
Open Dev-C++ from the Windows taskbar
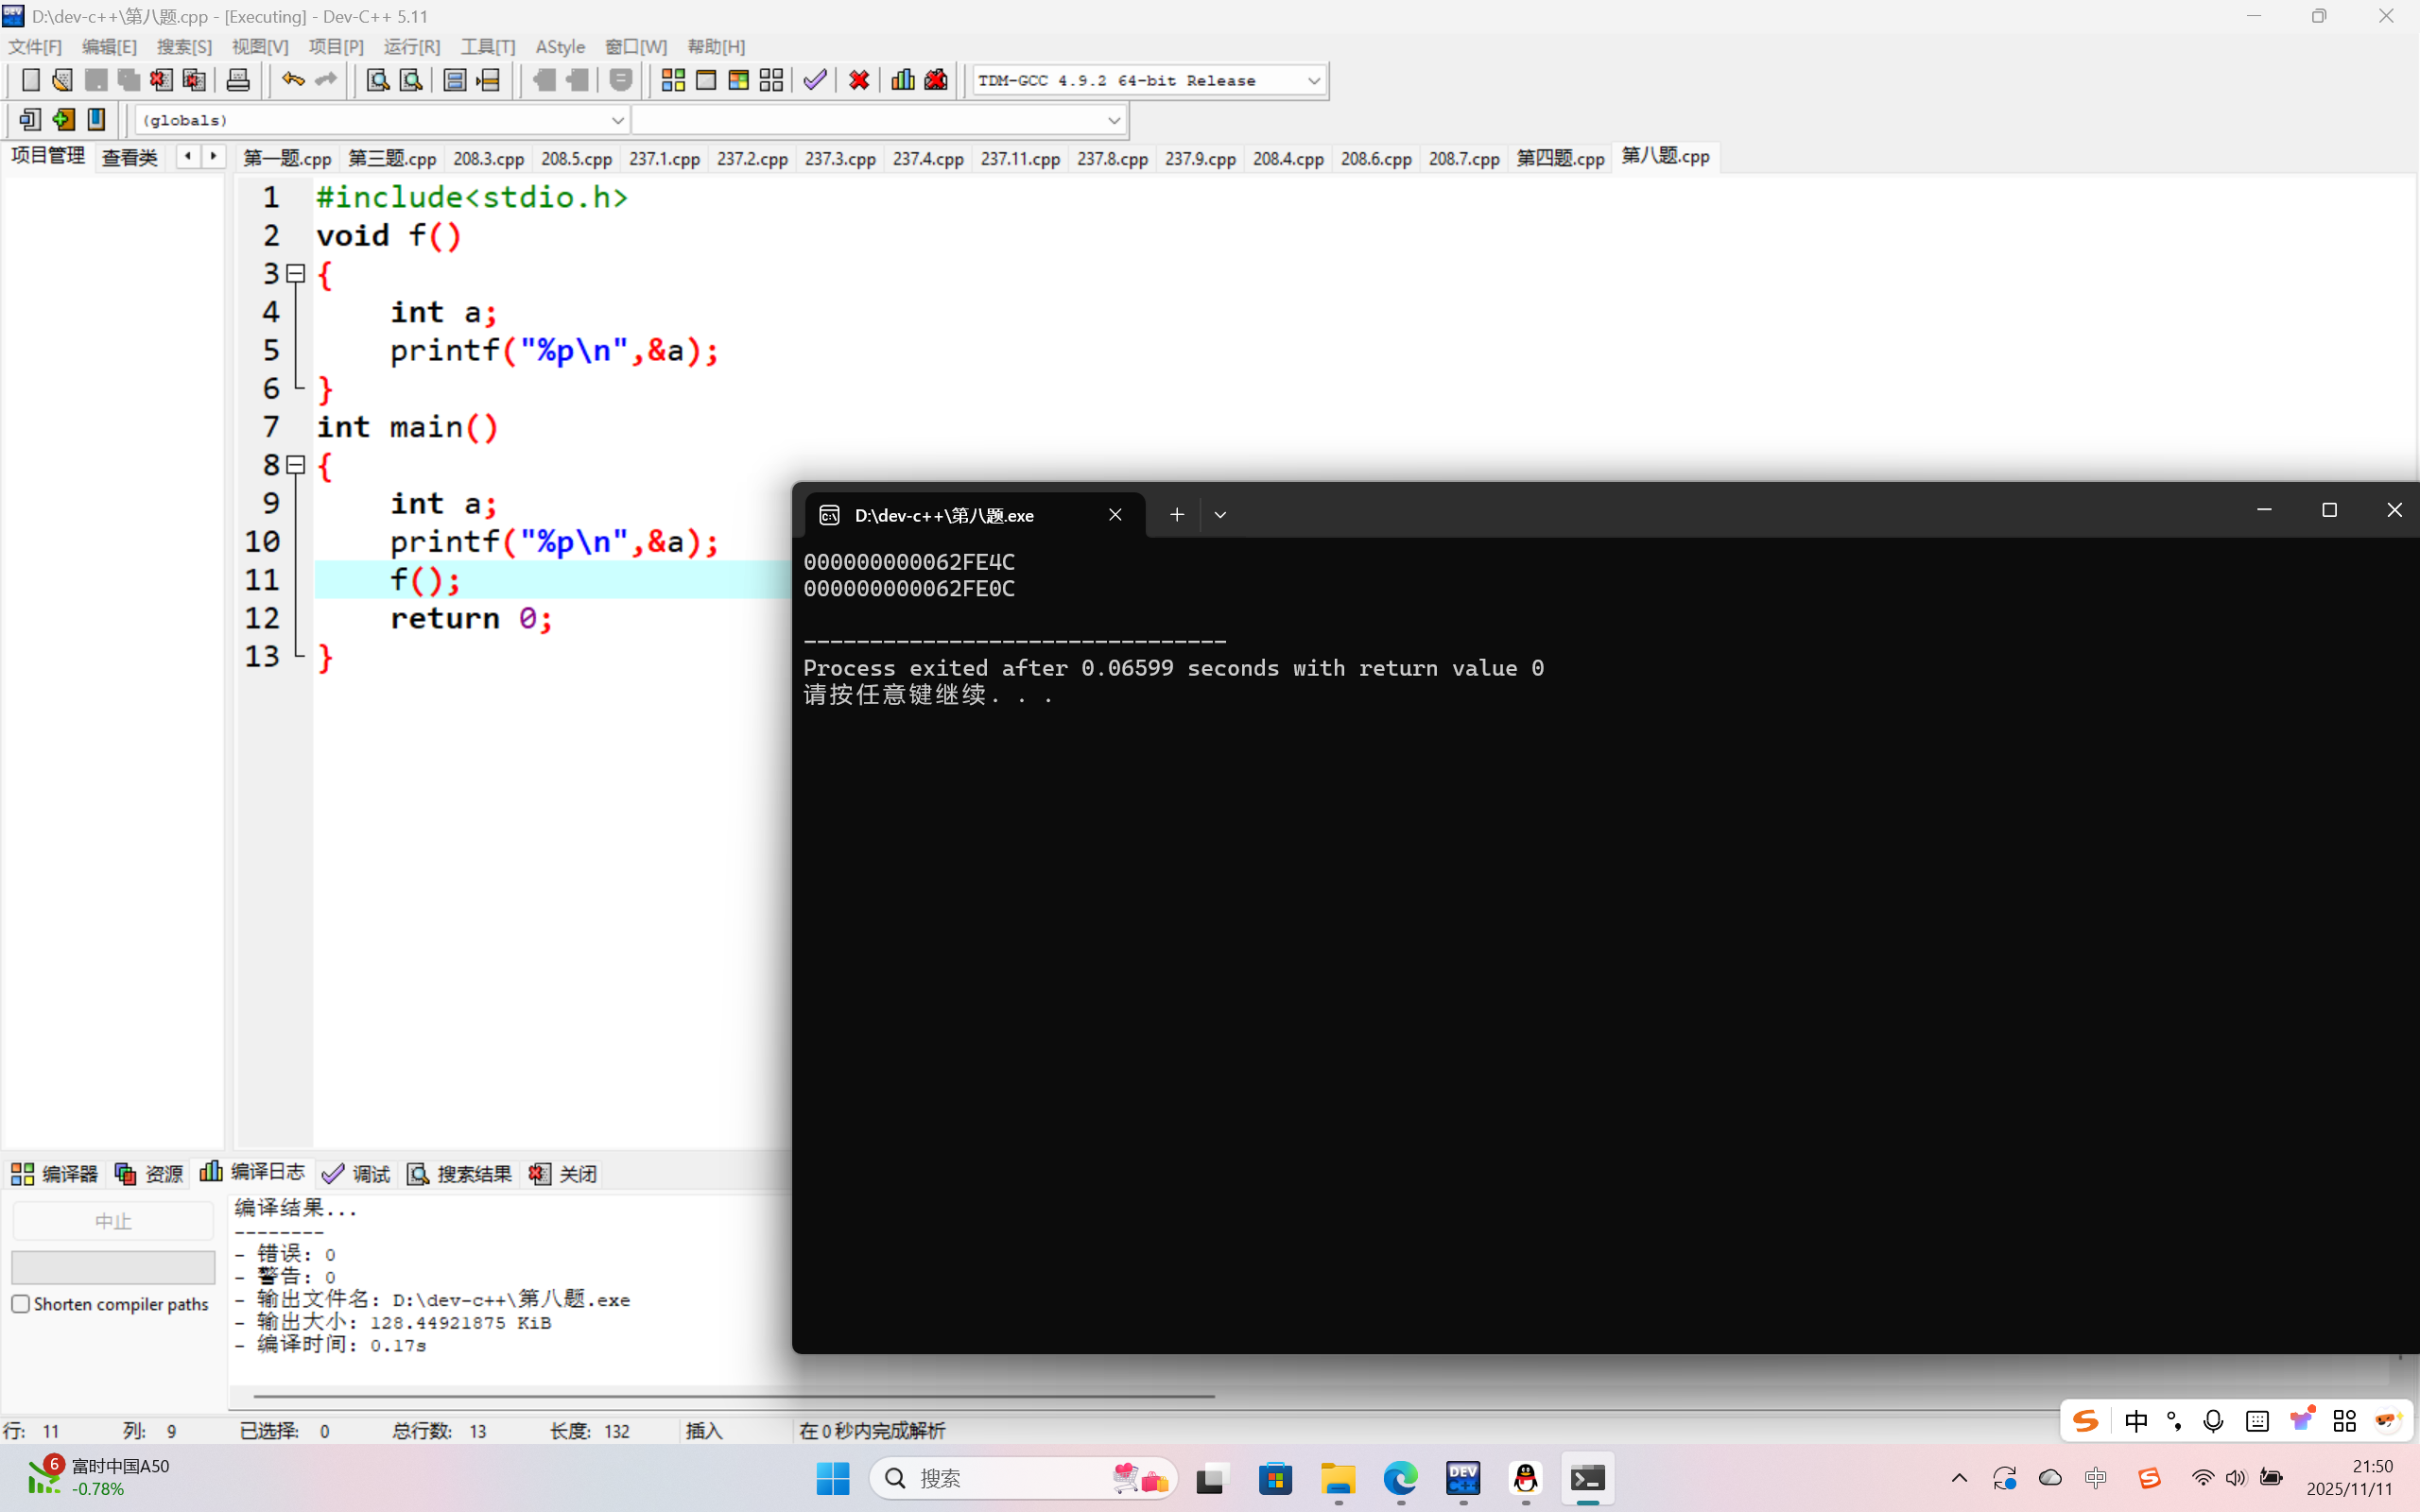click(x=1463, y=1478)
